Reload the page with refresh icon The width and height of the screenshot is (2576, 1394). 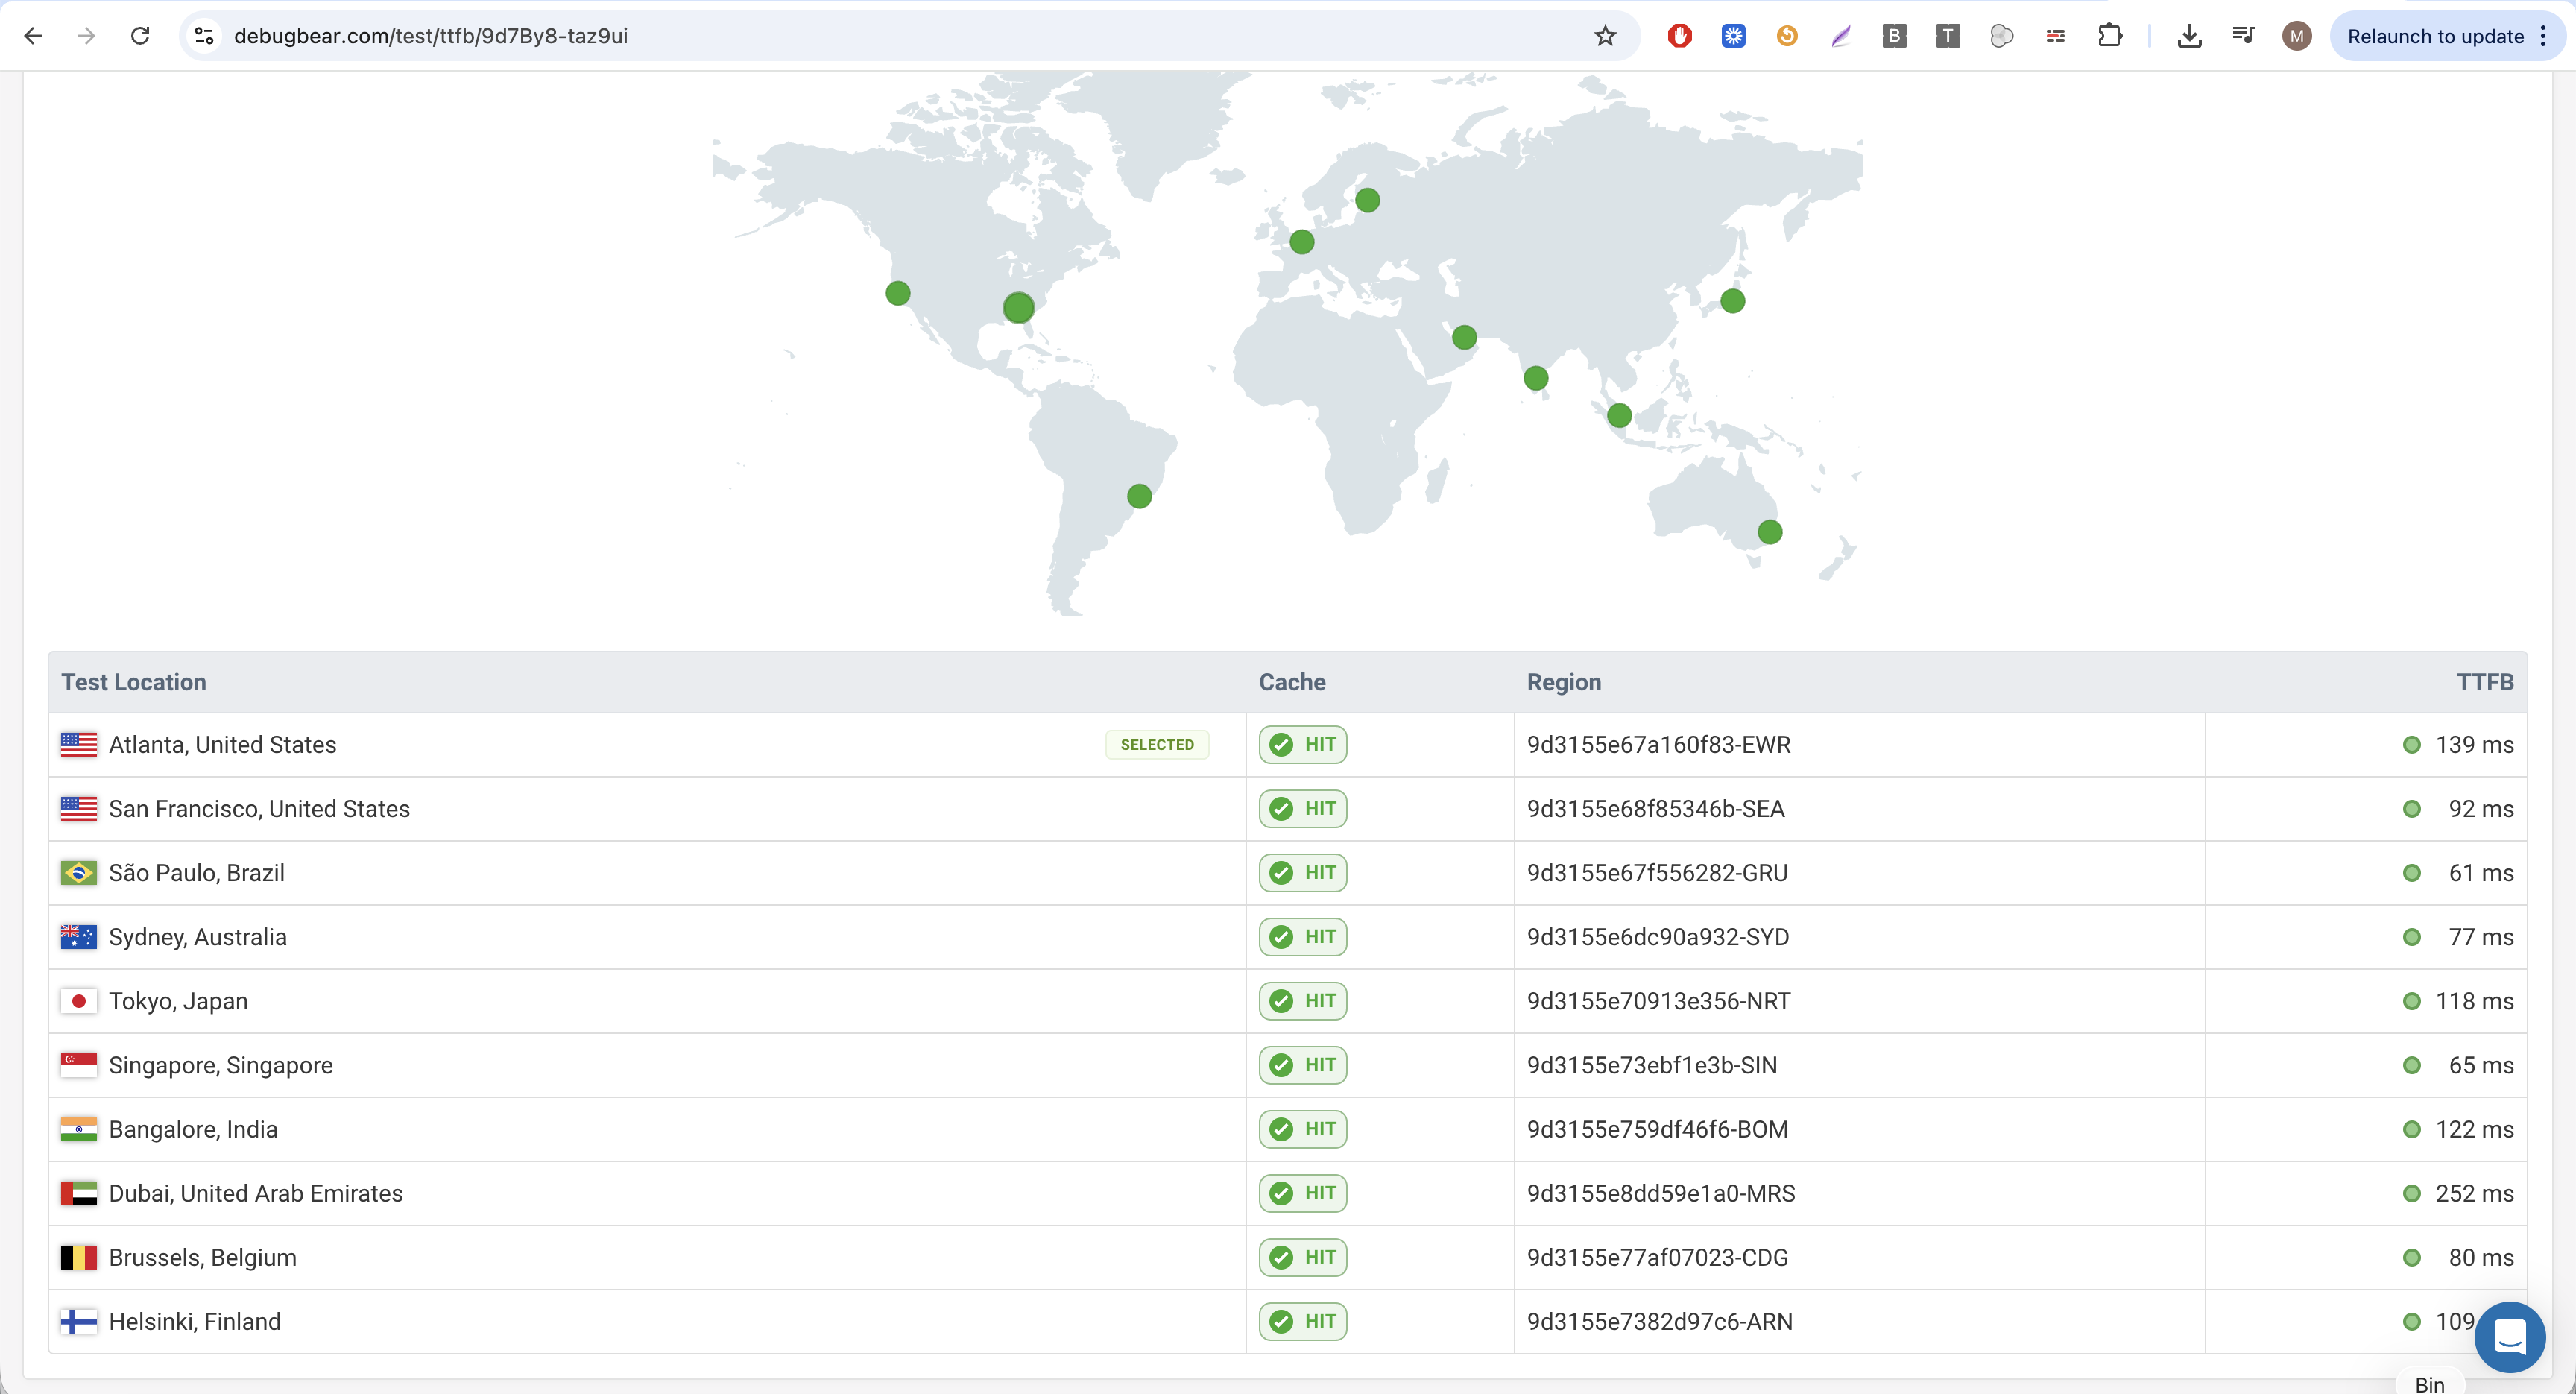140,36
